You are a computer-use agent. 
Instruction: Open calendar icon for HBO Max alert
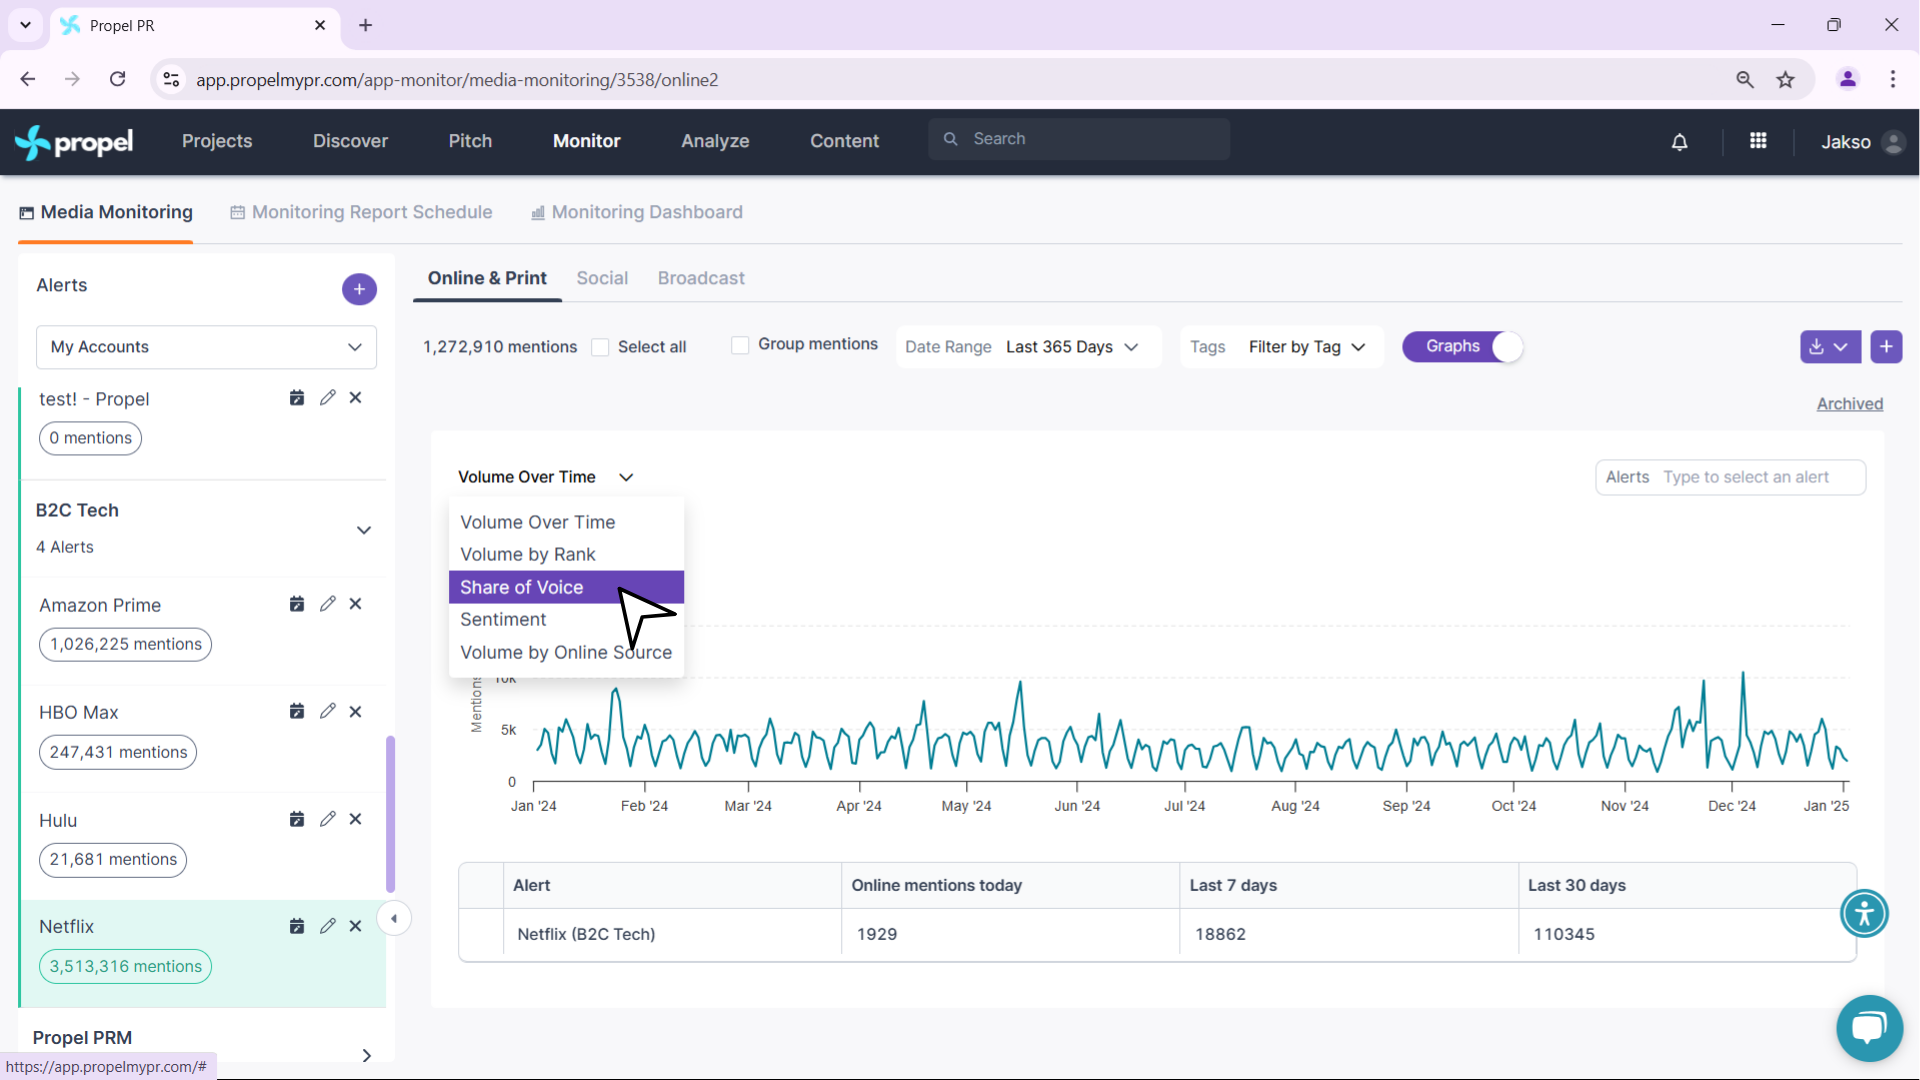[297, 711]
